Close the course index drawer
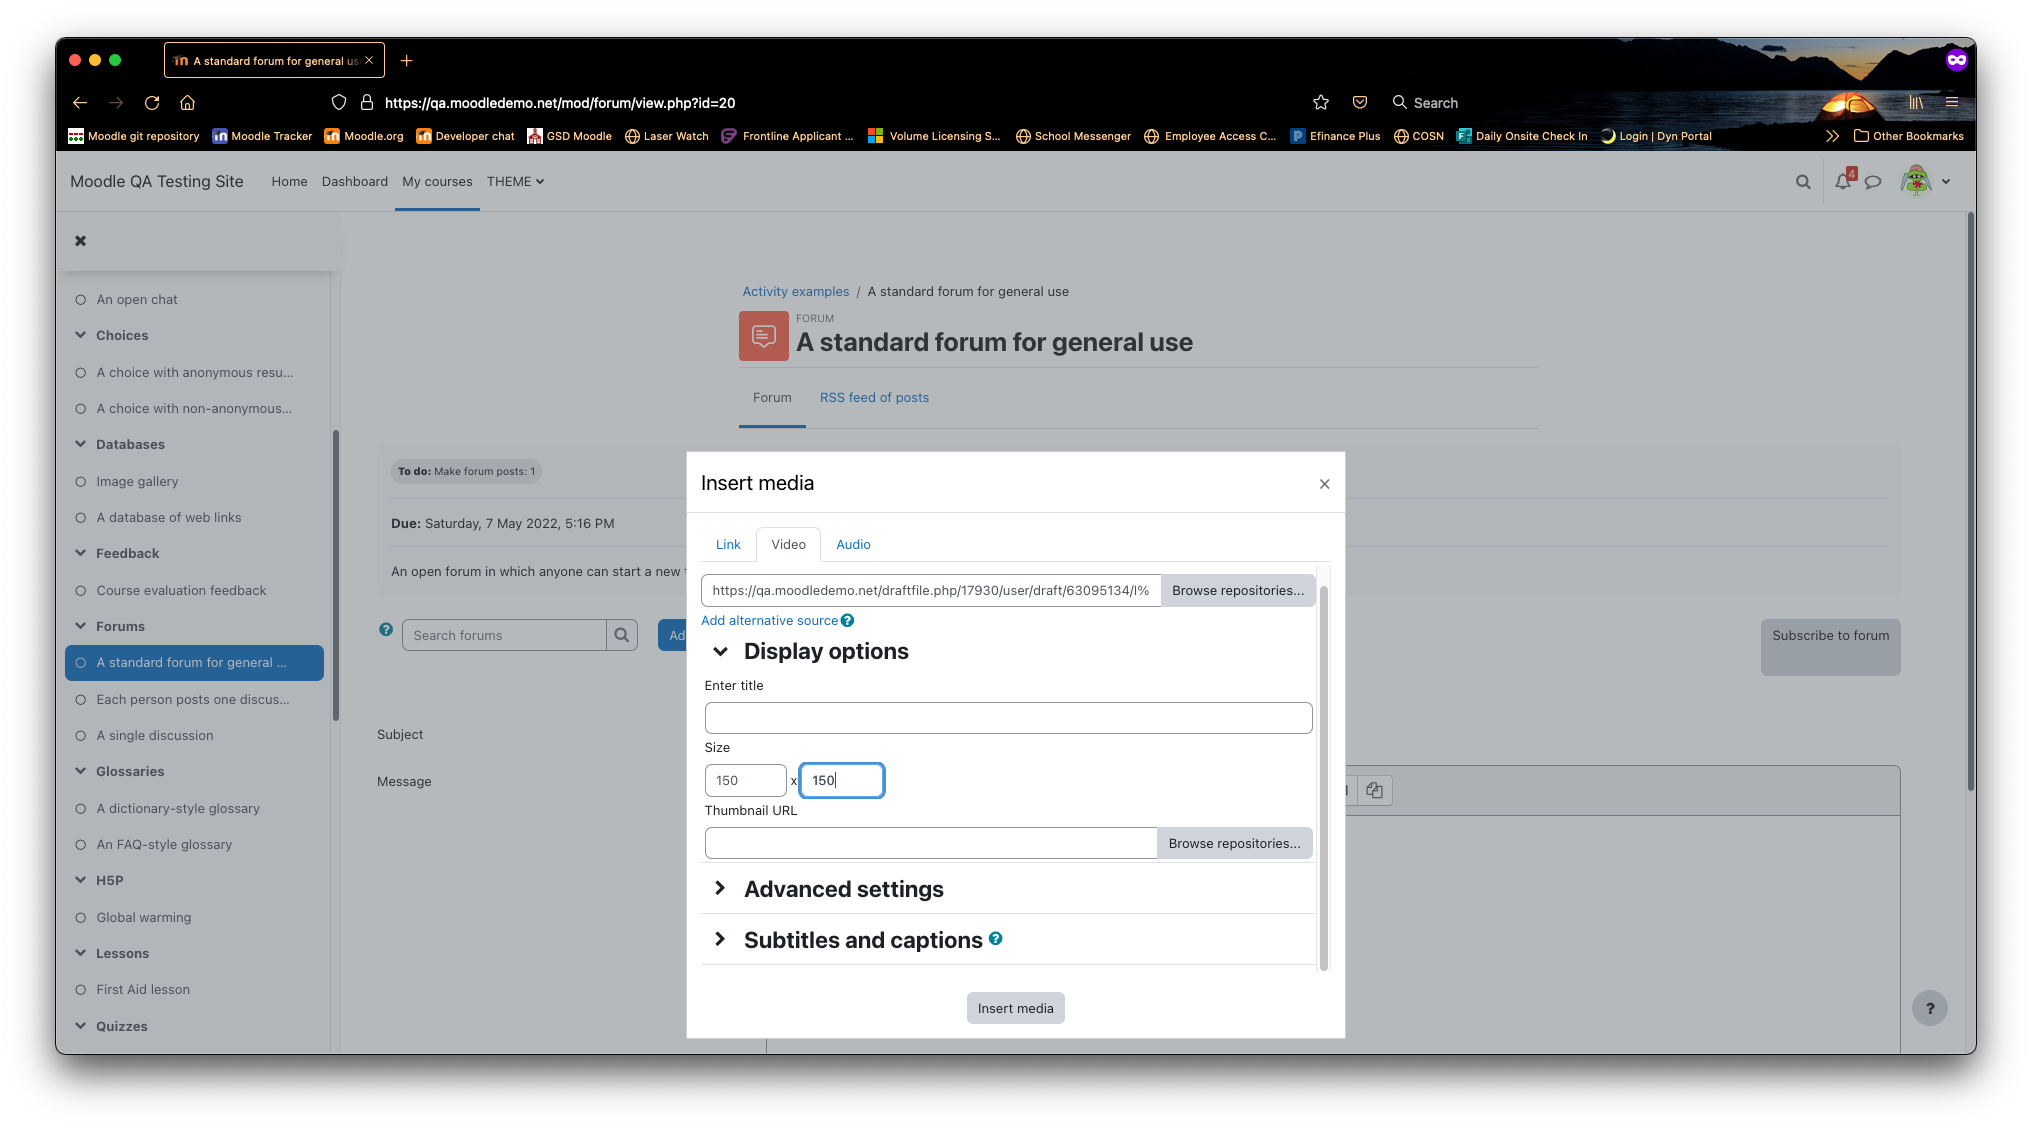The image size is (2032, 1128). tap(81, 241)
